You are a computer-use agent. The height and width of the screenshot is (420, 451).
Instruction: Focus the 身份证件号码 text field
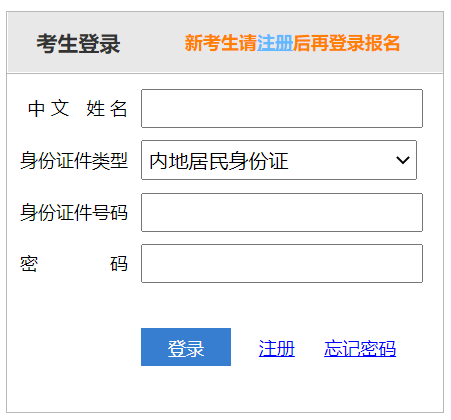[x=282, y=212]
